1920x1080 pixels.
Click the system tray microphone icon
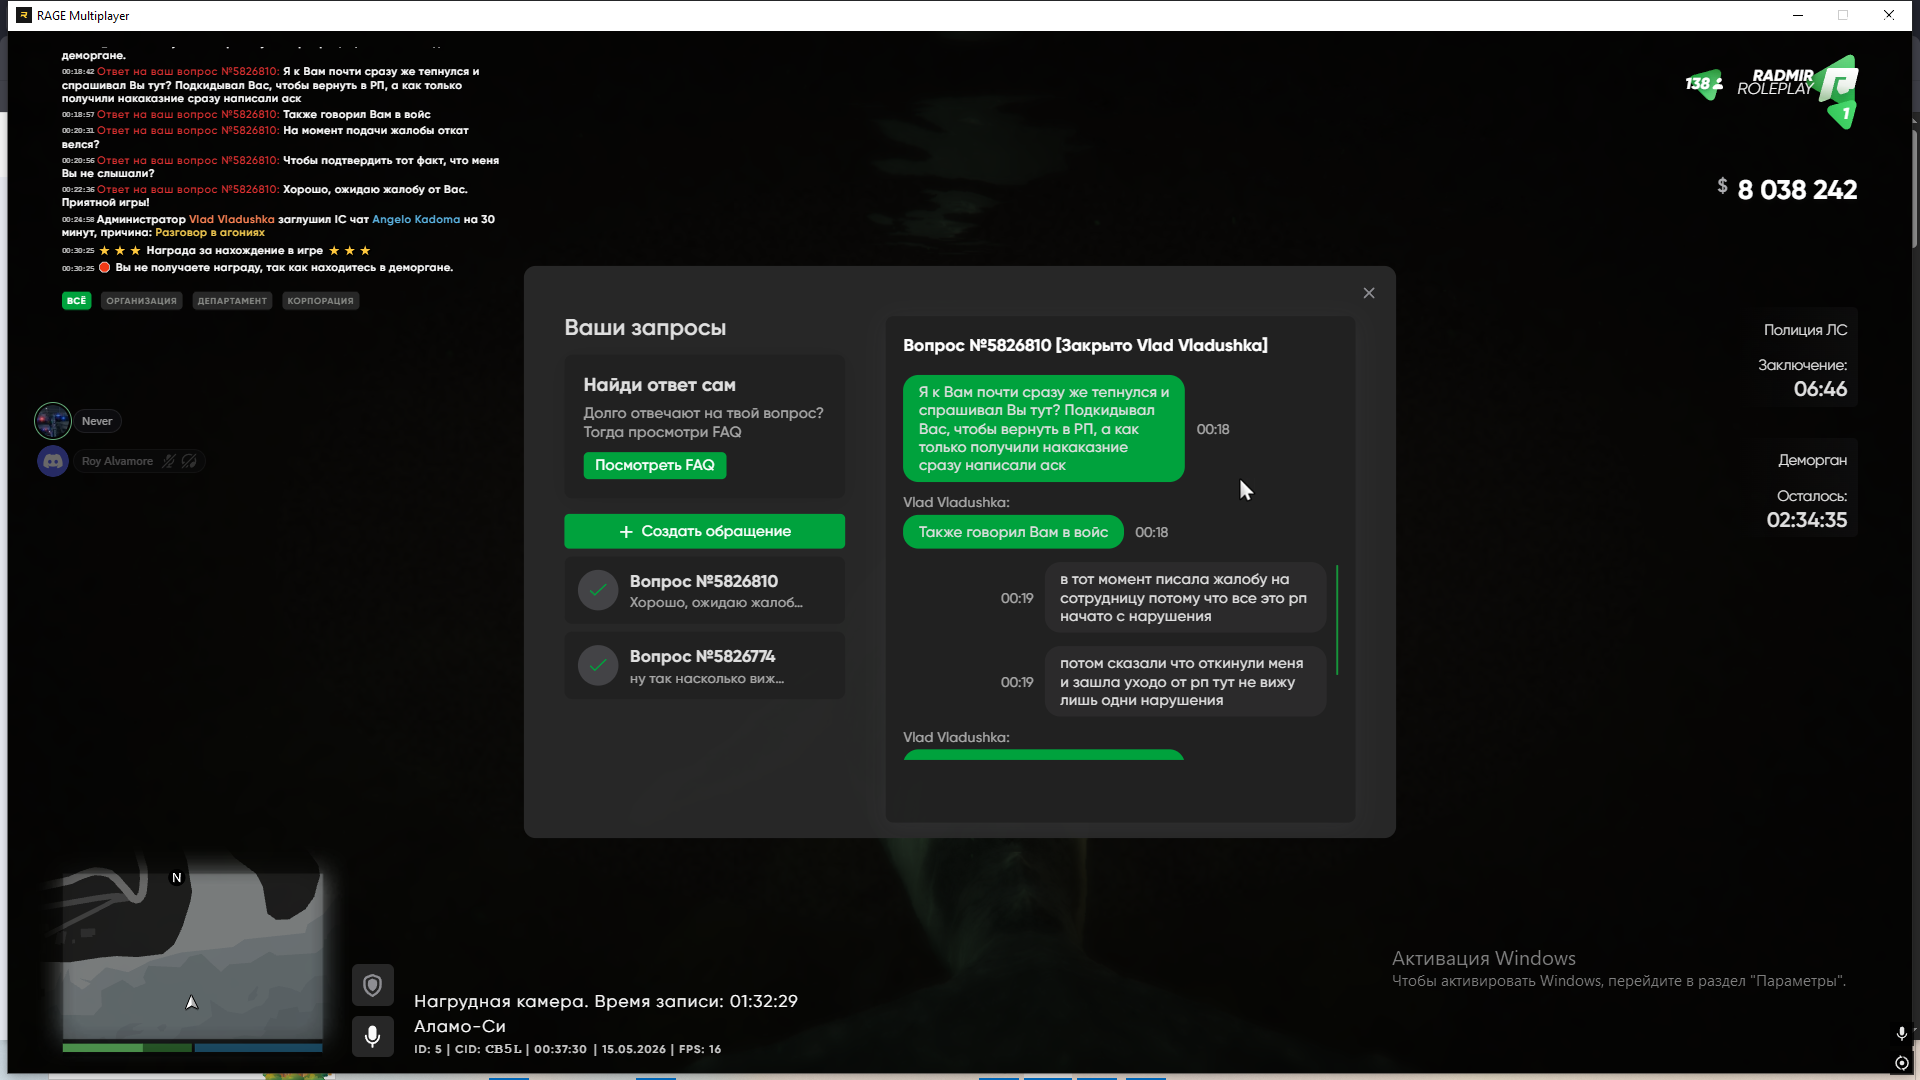(x=1901, y=1034)
